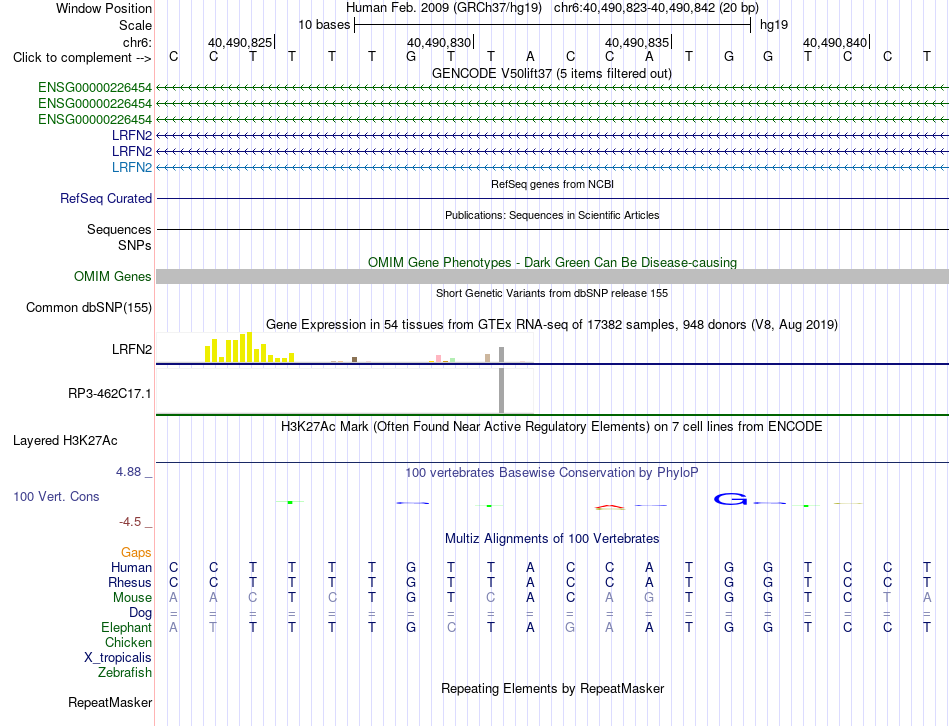Click the Publications Sequences black item line
The height and width of the screenshot is (726, 950).
click(552, 229)
